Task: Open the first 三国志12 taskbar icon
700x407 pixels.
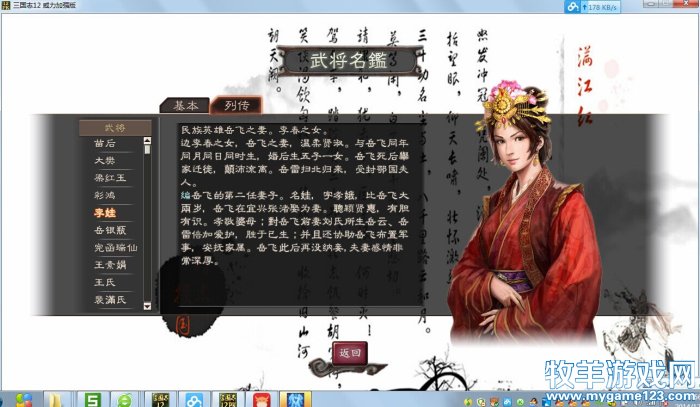Action: 160,400
